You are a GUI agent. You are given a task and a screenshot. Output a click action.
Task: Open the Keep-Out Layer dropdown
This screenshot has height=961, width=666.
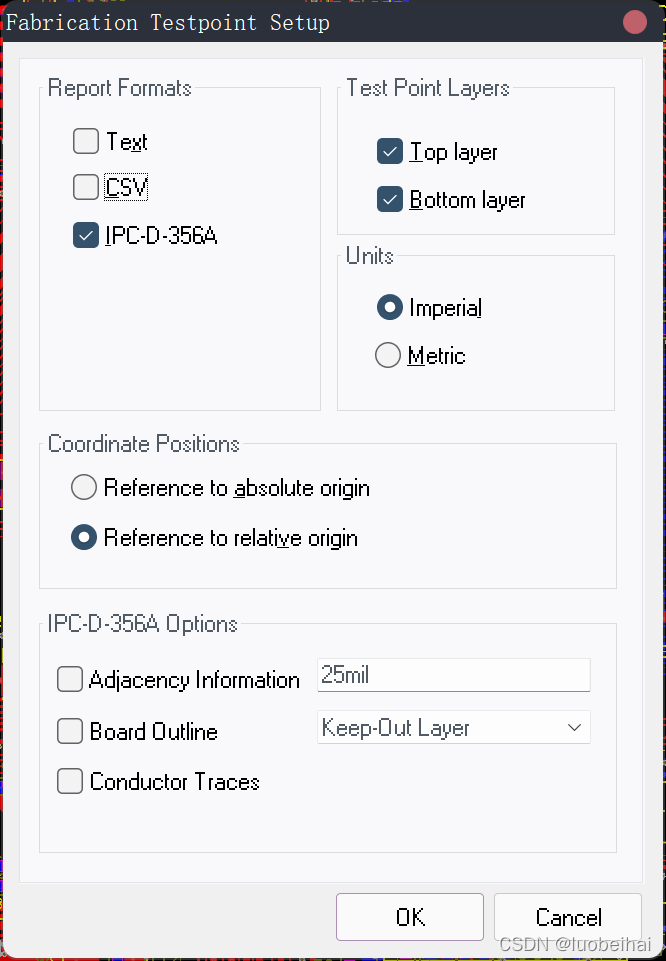pyautogui.click(x=453, y=728)
